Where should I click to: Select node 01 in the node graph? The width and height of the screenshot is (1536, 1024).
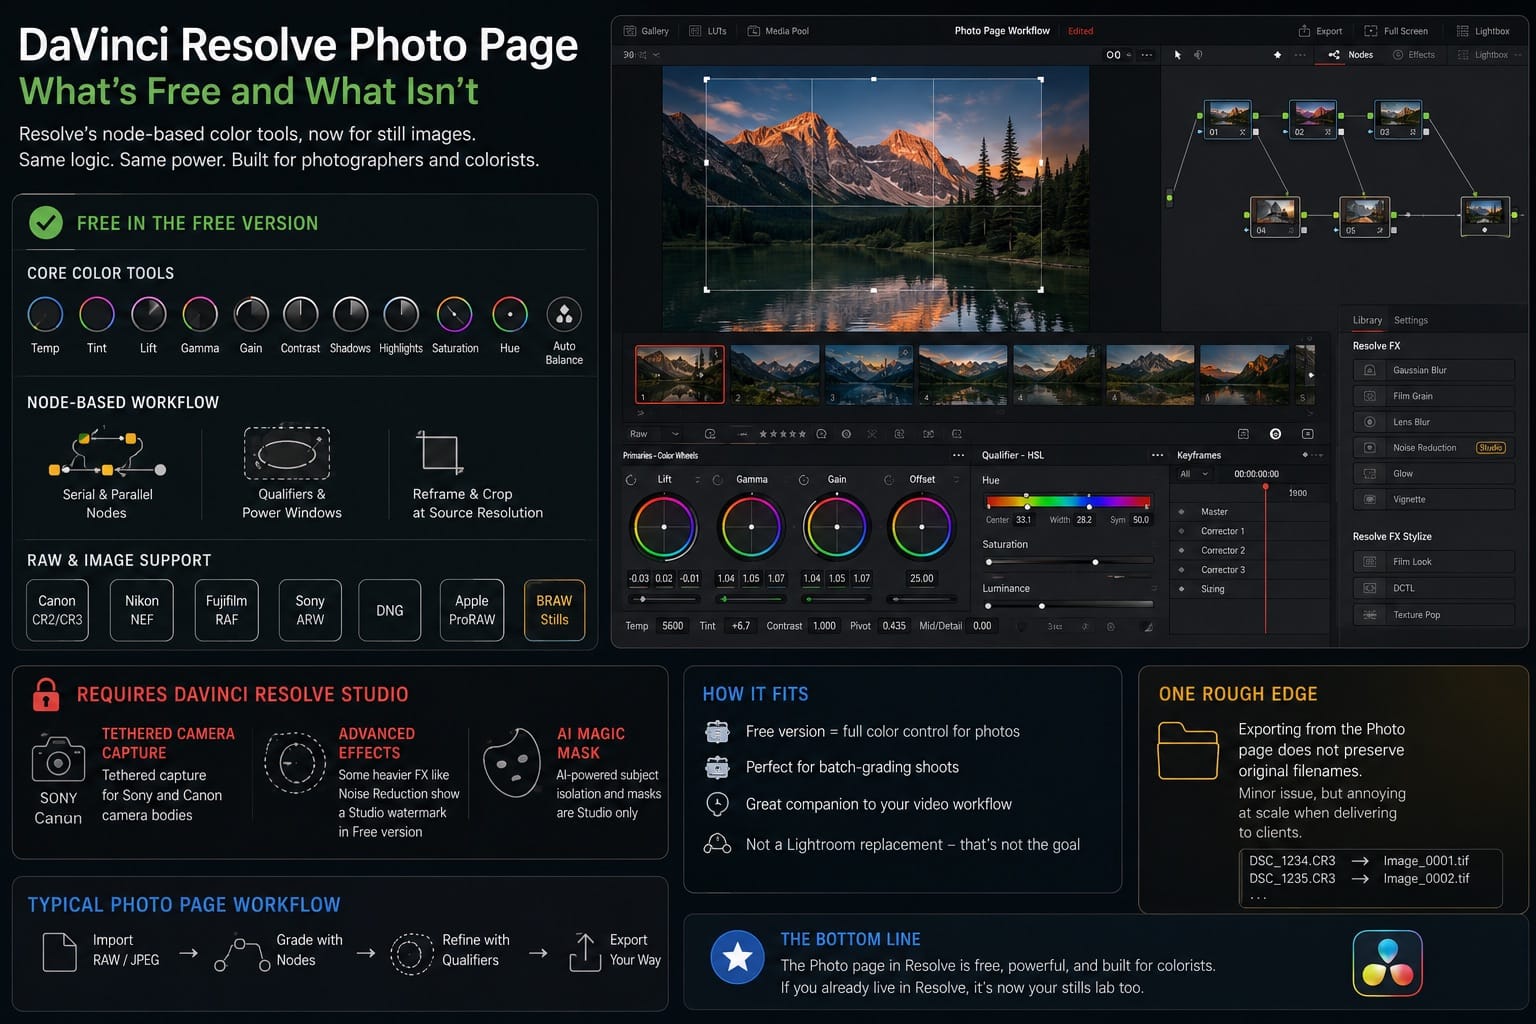[x=1227, y=119]
